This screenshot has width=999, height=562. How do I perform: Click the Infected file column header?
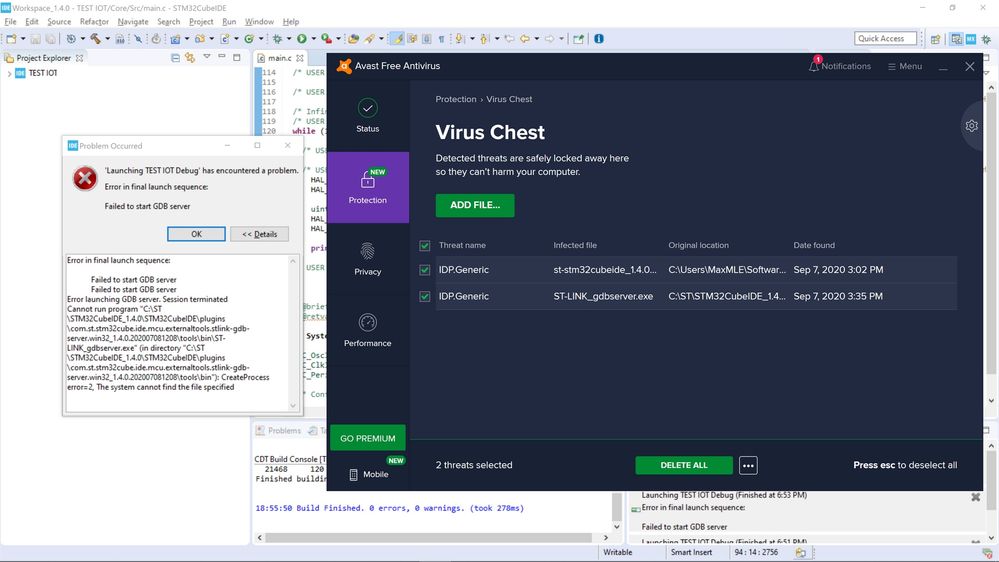(x=575, y=245)
